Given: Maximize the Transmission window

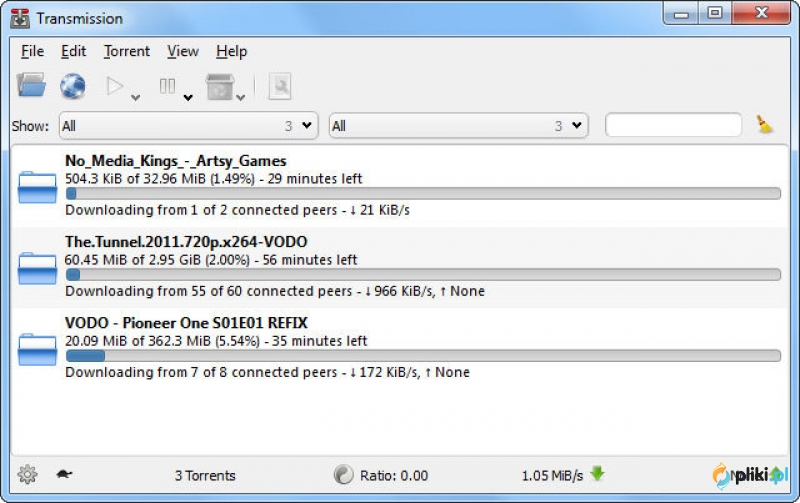Looking at the screenshot, I should tap(715, 13).
